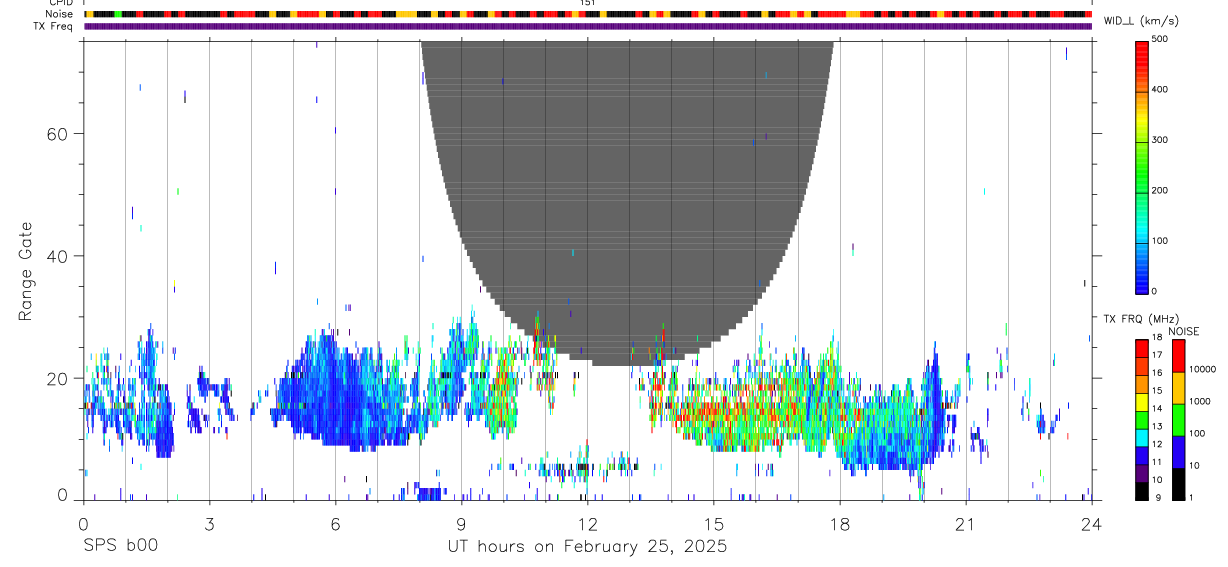Image resolution: width=1228 pixels, height=567 pixels.
Task: Pick the blue segment of the NOISE scale
Action: pos(1178,451)
